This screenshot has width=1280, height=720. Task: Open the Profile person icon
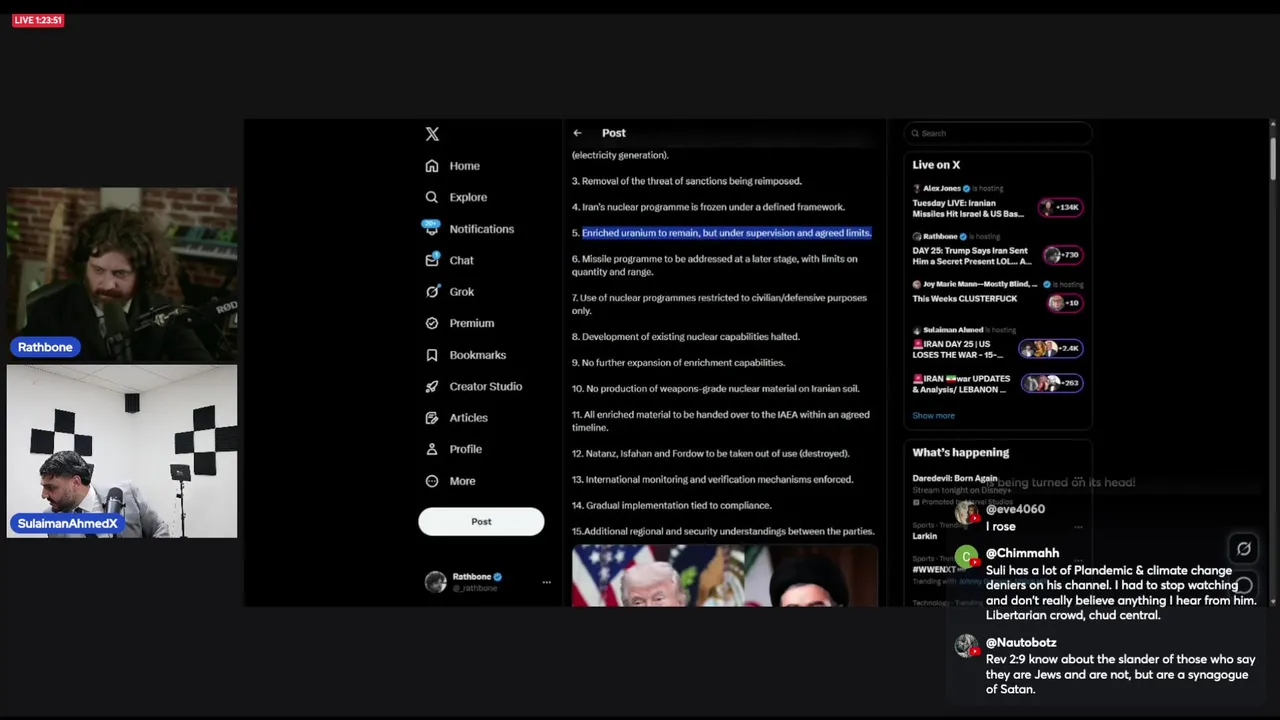tap(432, 449)
